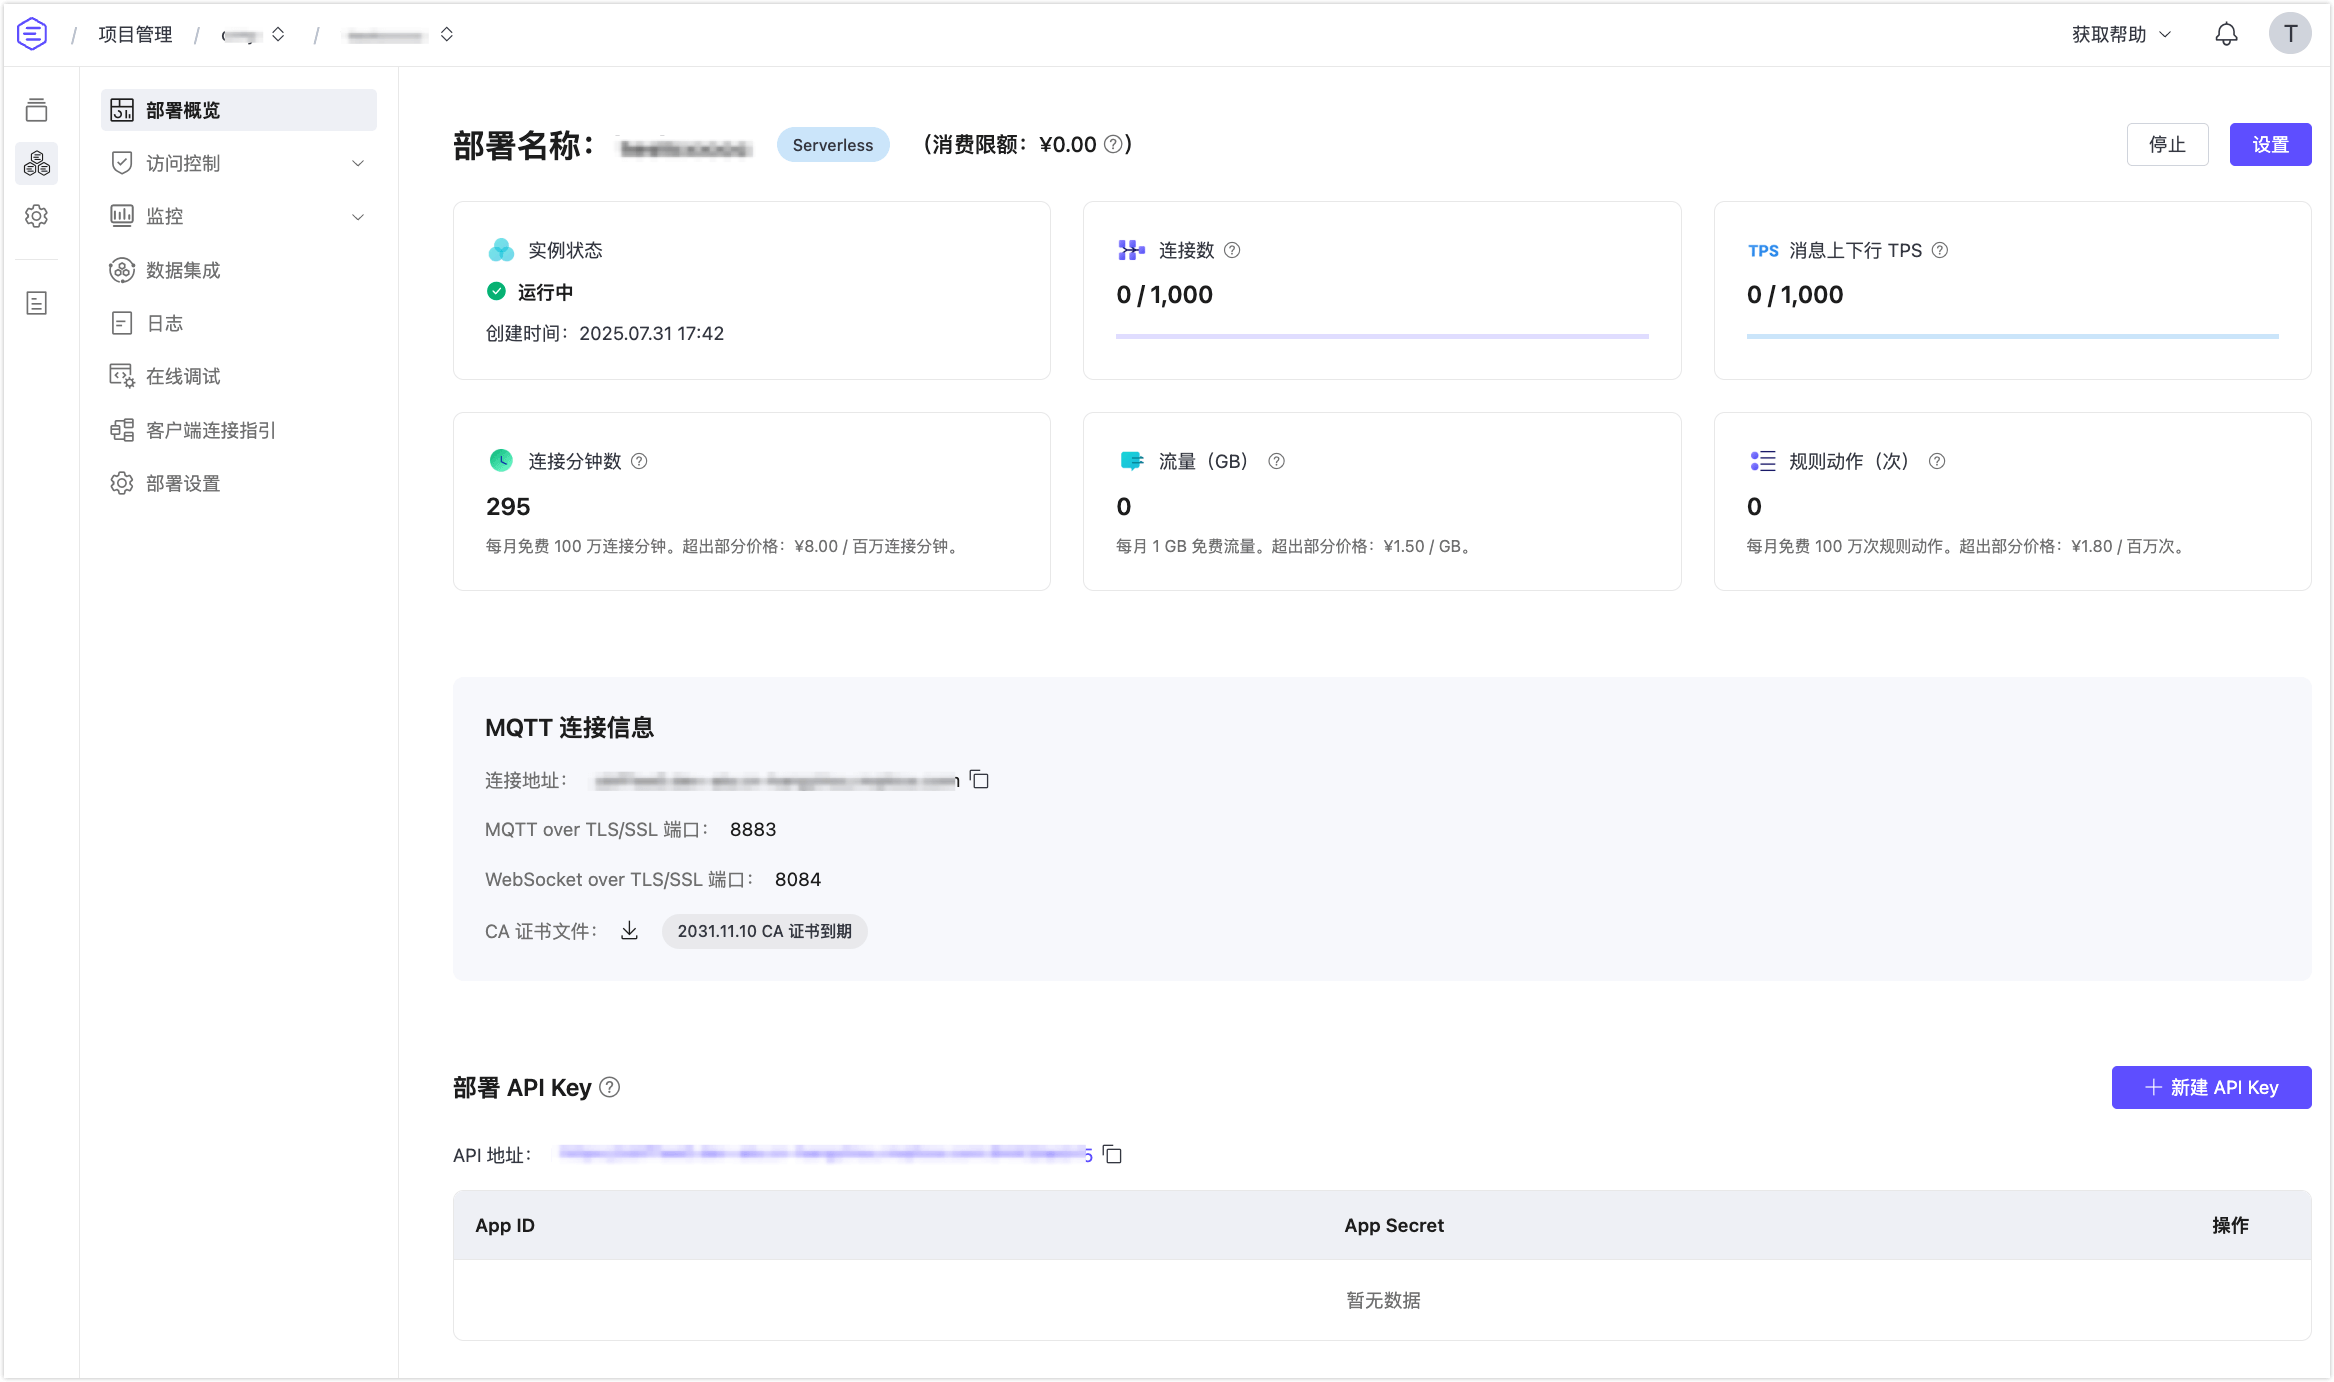The height and width of the screenshot is (1382, 2334).
Task: Click the 连接数 usage progress bar
Action: (x=1381, y=337)
